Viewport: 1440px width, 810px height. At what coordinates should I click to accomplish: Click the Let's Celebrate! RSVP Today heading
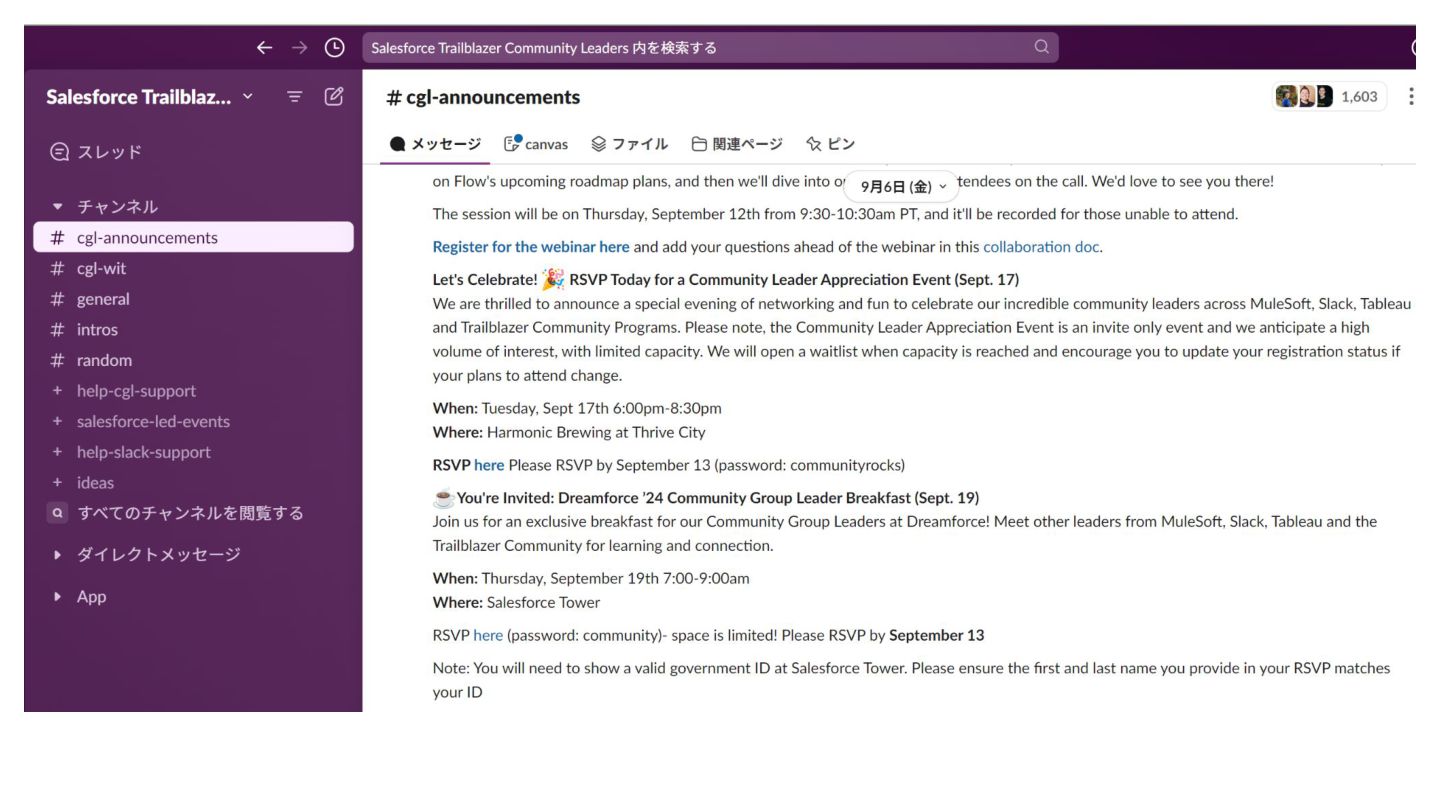[726, 279]
